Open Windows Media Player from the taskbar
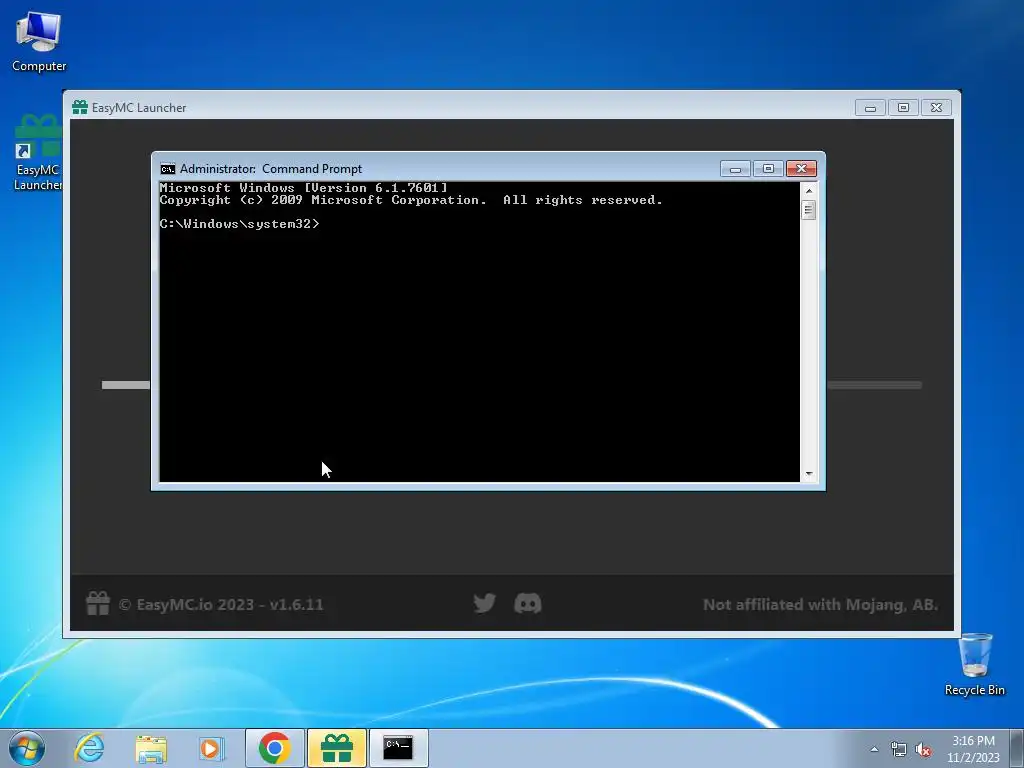This screenshot has height=768, width=1024. click(212, 748)
